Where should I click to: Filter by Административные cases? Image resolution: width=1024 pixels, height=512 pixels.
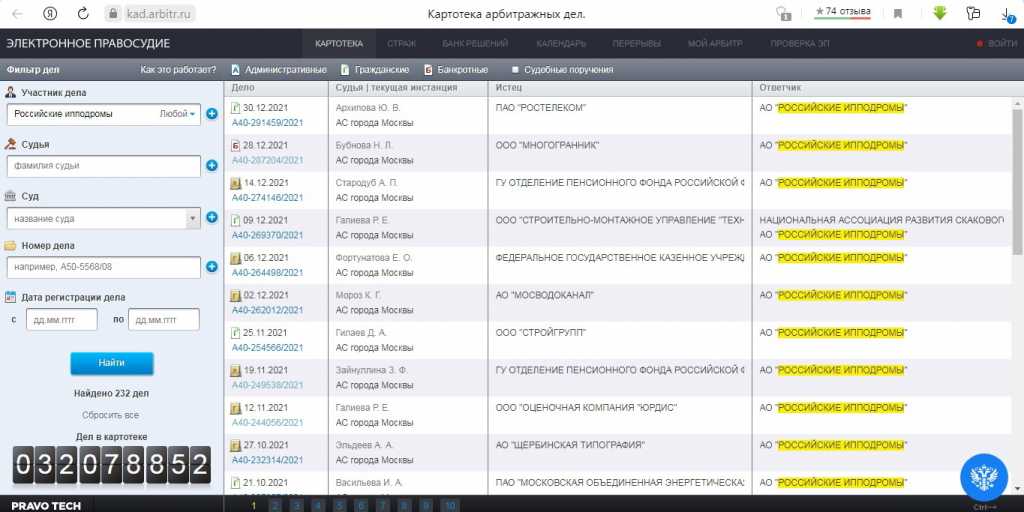[x=279, y=69]
